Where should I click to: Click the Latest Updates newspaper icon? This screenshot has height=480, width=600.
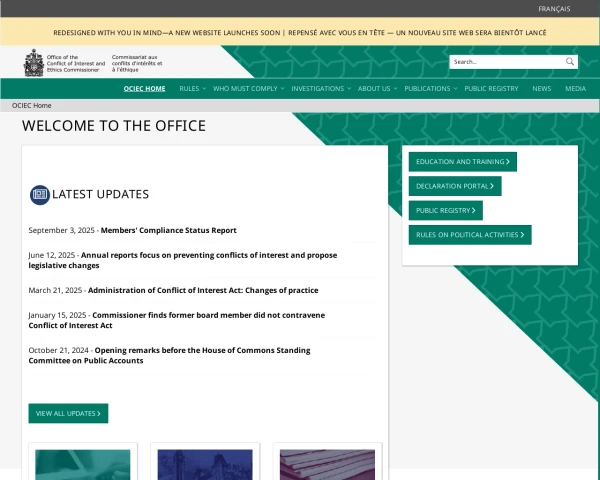click(x=40, y=195)
